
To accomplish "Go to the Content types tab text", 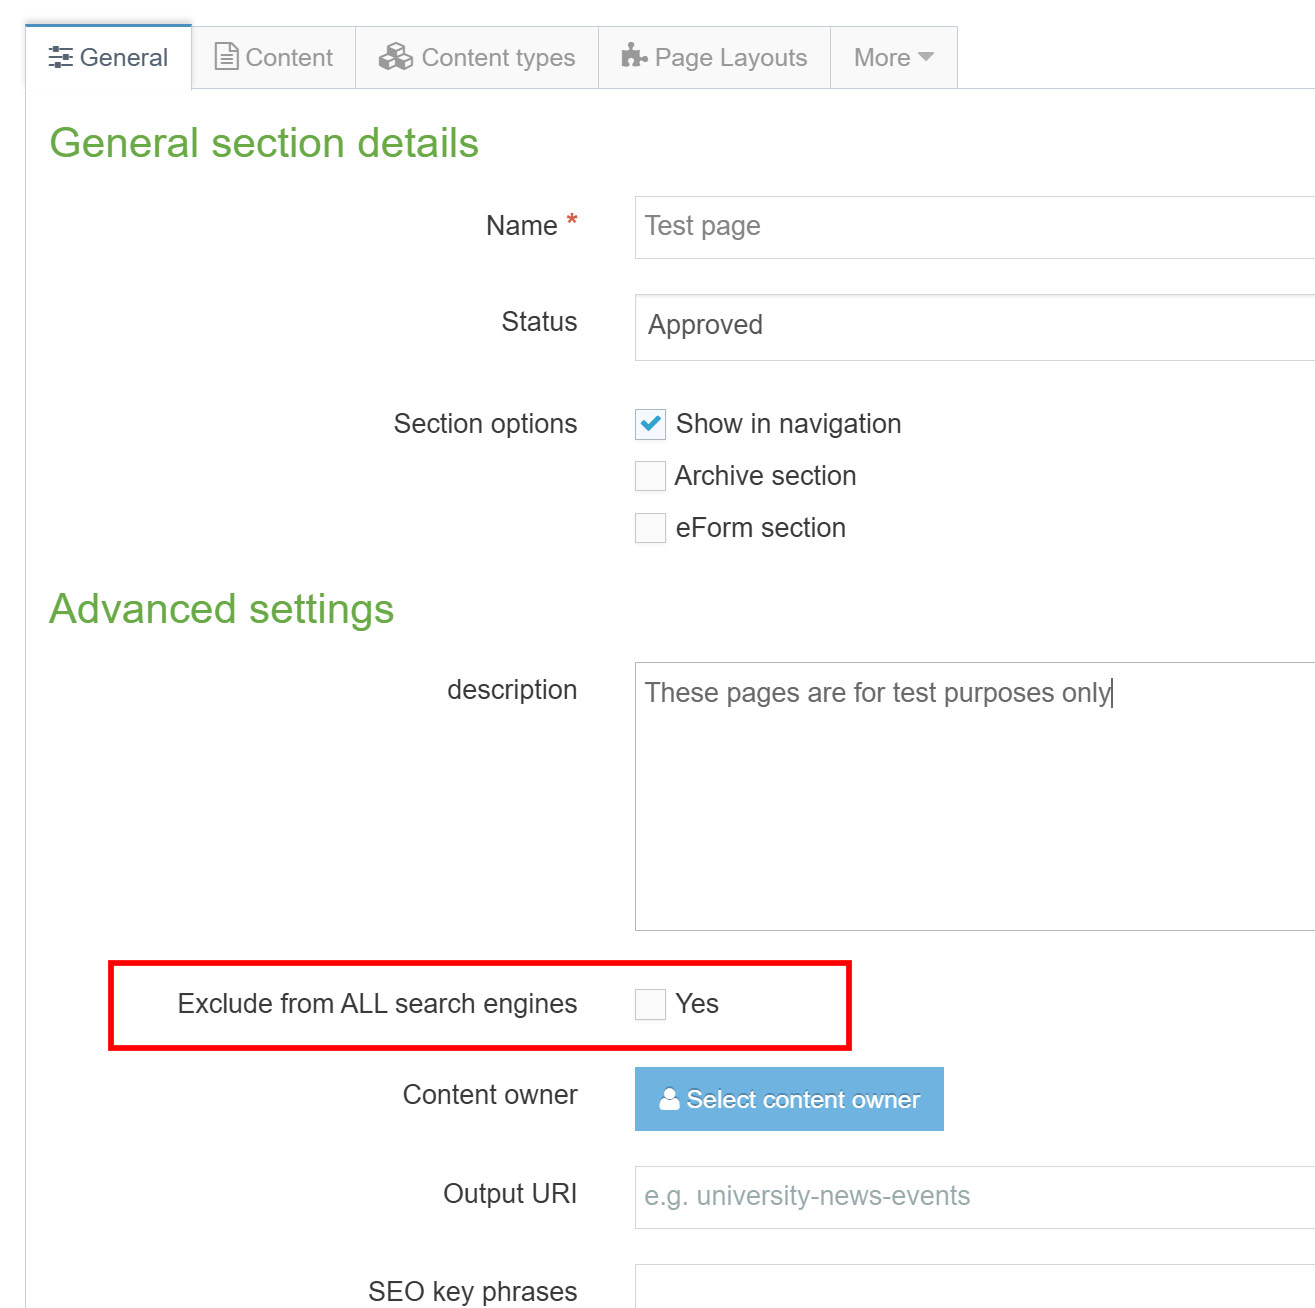I will point(498,58).
